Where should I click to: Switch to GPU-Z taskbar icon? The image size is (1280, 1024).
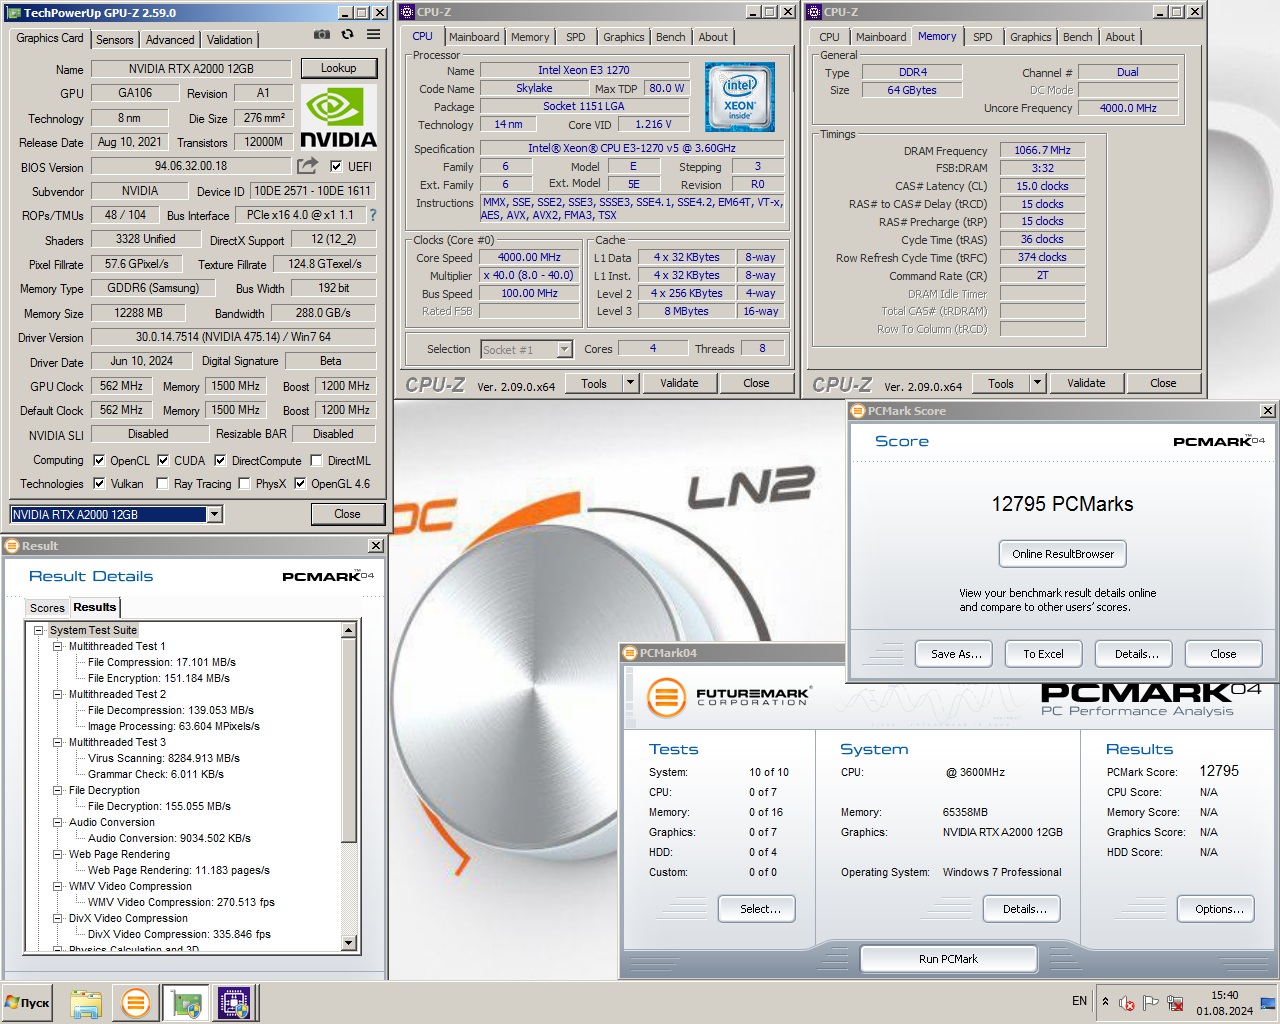pos(186,1003)
